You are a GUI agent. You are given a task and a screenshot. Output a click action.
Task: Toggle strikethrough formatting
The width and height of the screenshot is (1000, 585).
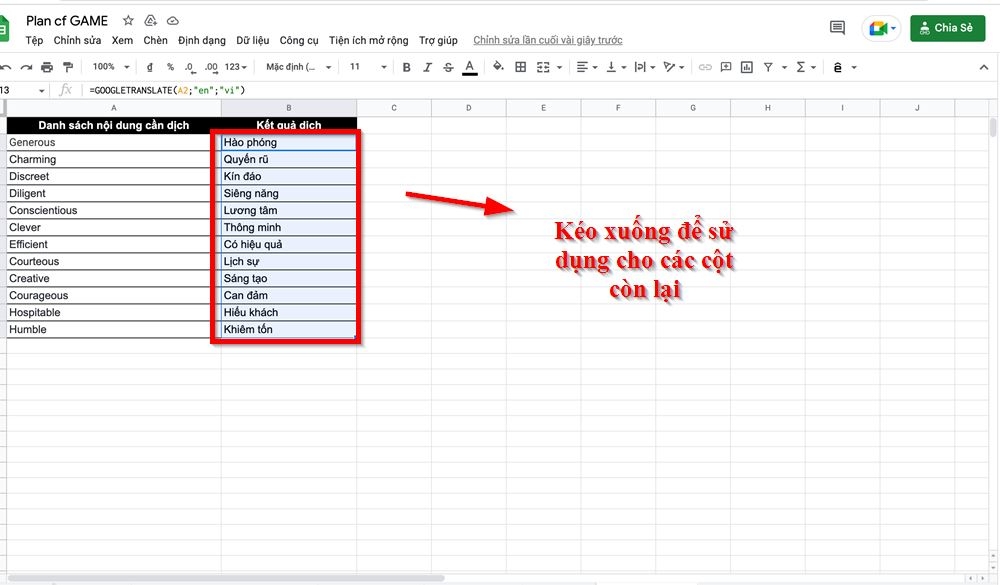[448, 67]
